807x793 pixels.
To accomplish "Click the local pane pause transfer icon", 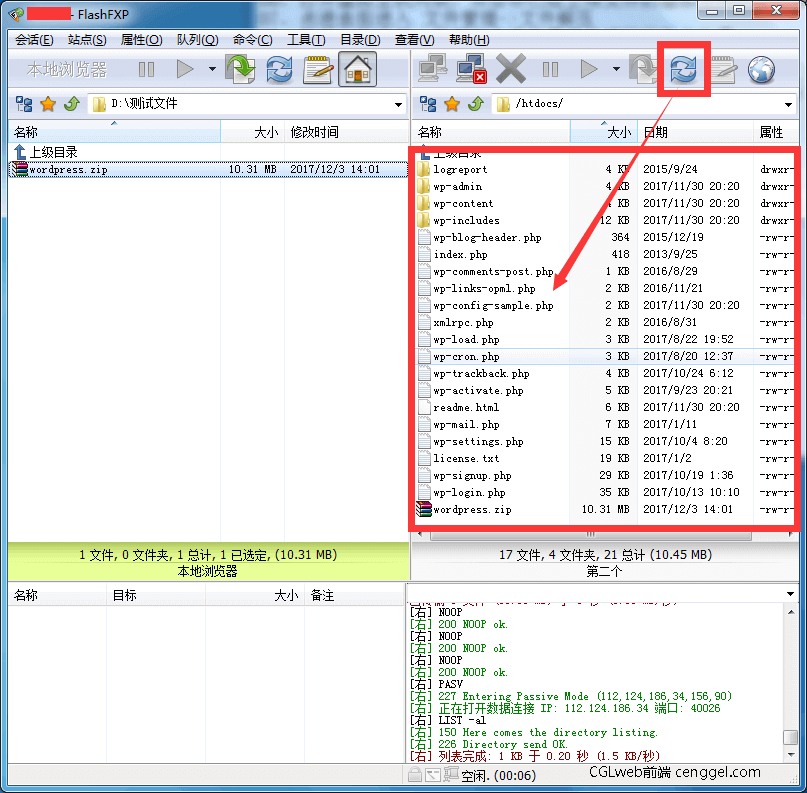I will click(147, 69).
